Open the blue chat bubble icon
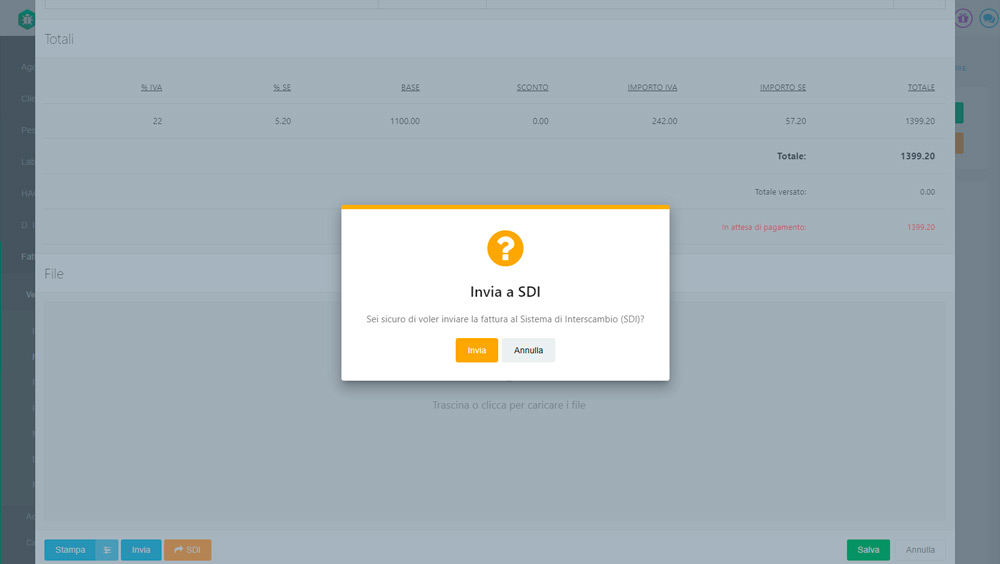This screenshot has height=564, width=1000. [988, 18]
